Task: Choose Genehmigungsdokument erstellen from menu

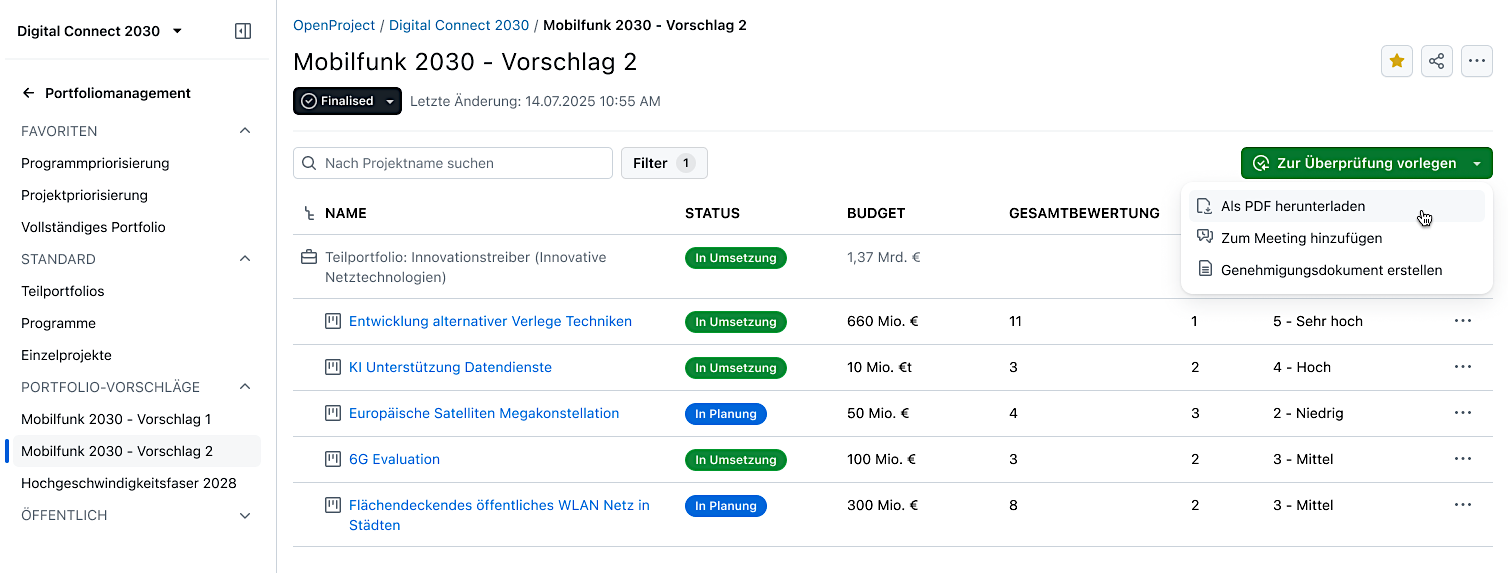Action: 1331,270
